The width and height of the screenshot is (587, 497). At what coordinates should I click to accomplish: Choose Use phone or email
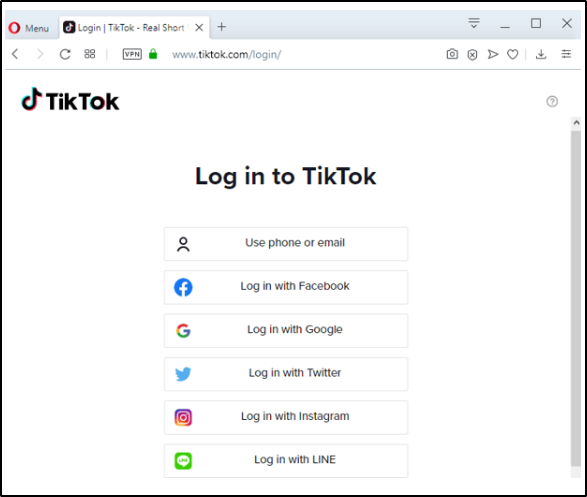[x=286, y=244]
